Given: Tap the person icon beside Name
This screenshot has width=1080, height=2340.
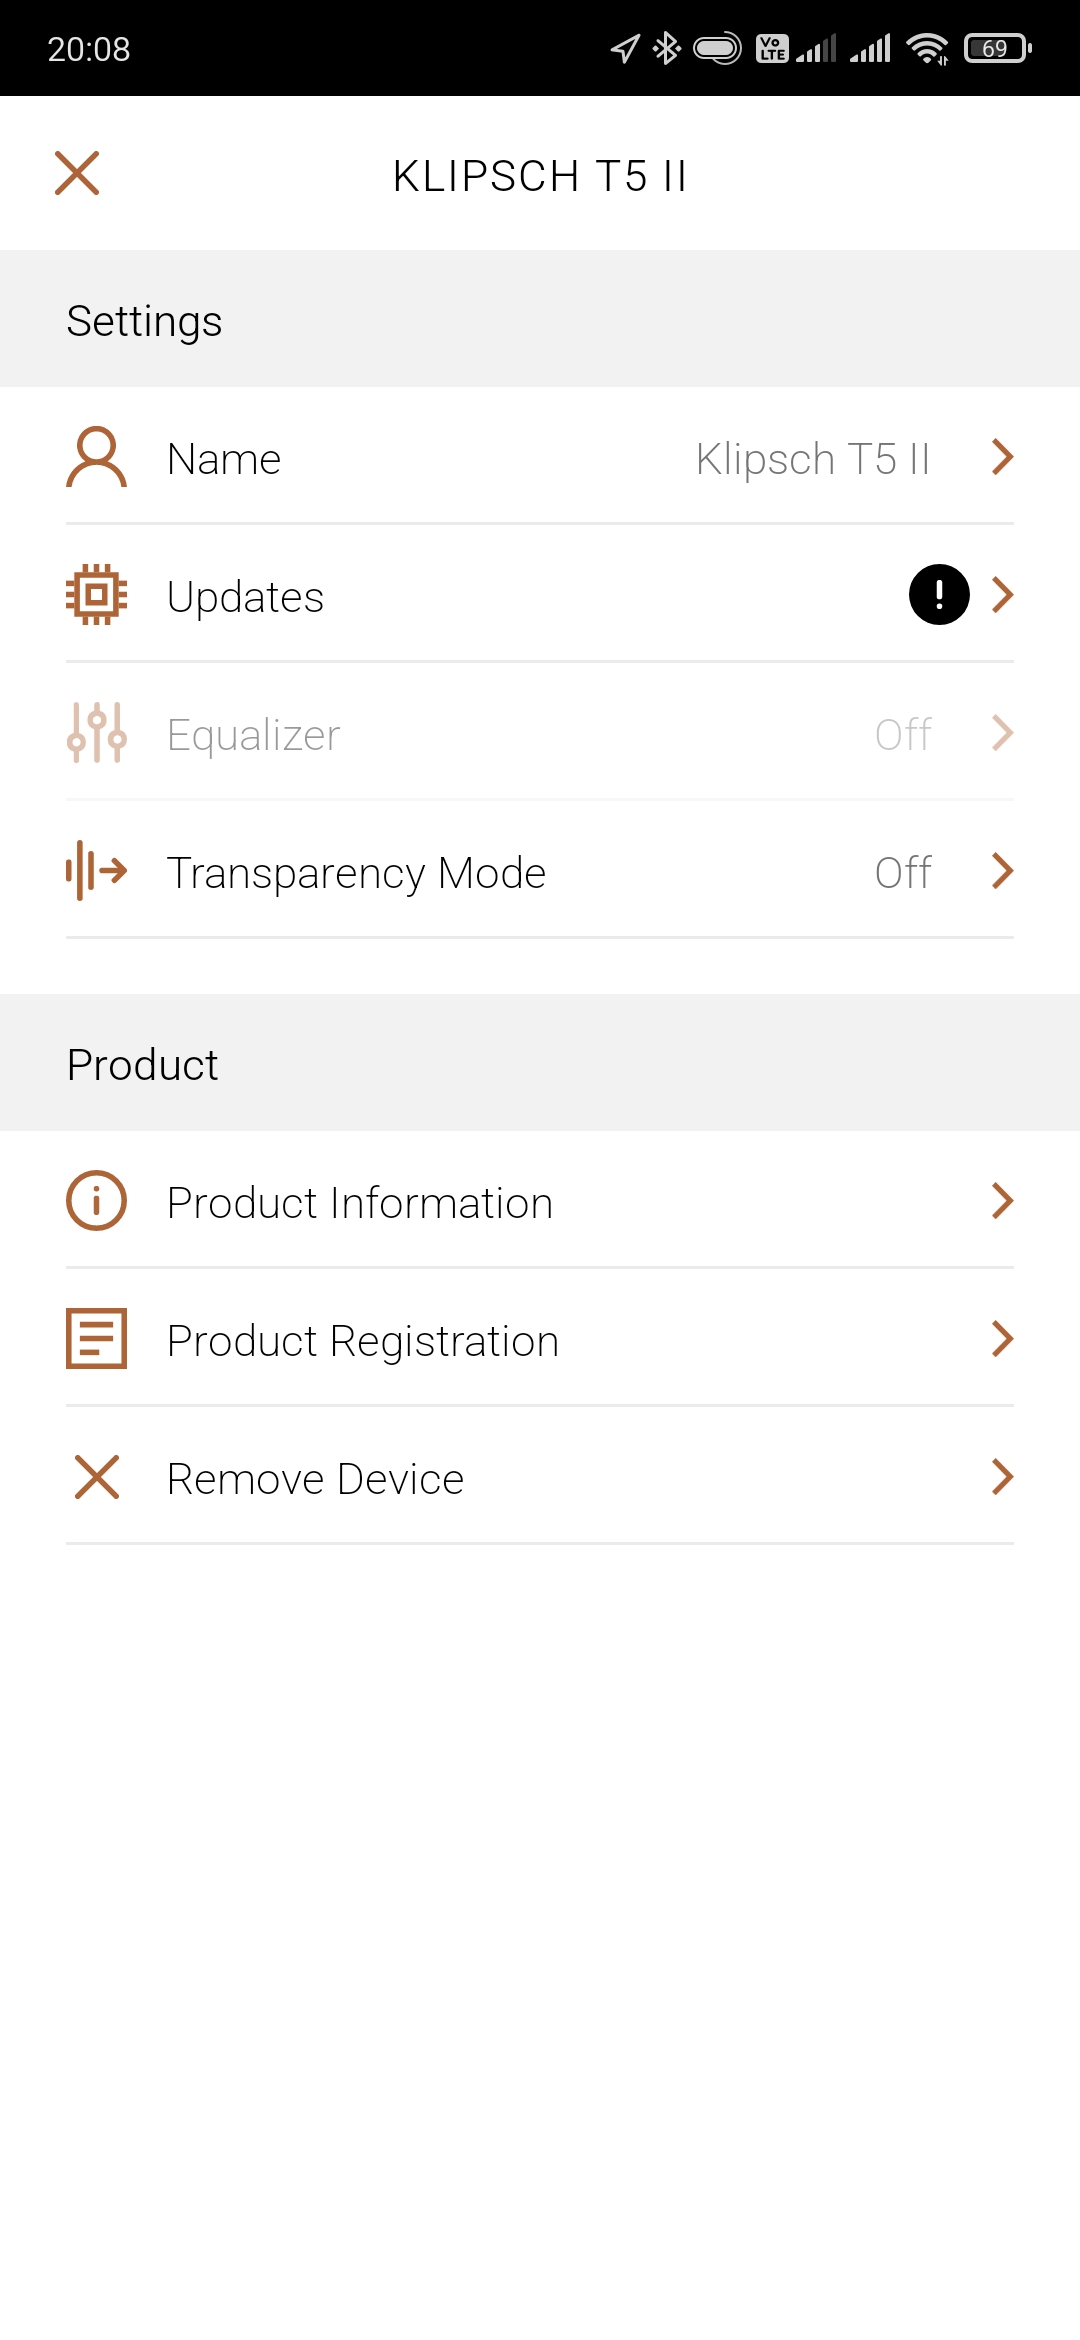Looking at the screenshot, I should (x=96, y=457).
